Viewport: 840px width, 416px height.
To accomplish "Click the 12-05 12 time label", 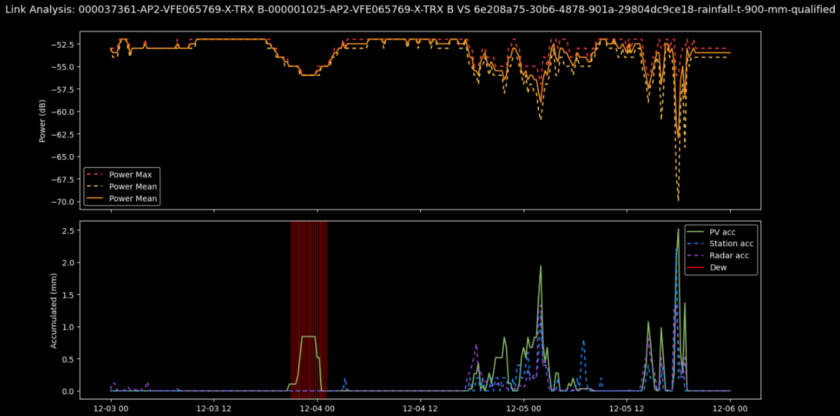I will 627,408.
